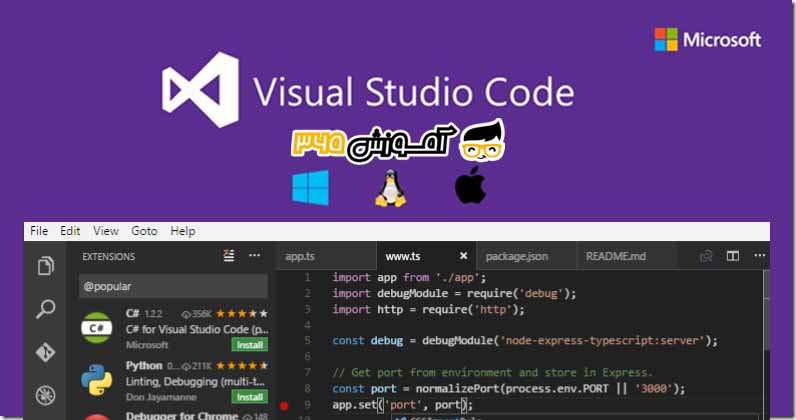Click the C# extension star rating
796x420 pixels.
pos(242,314)
